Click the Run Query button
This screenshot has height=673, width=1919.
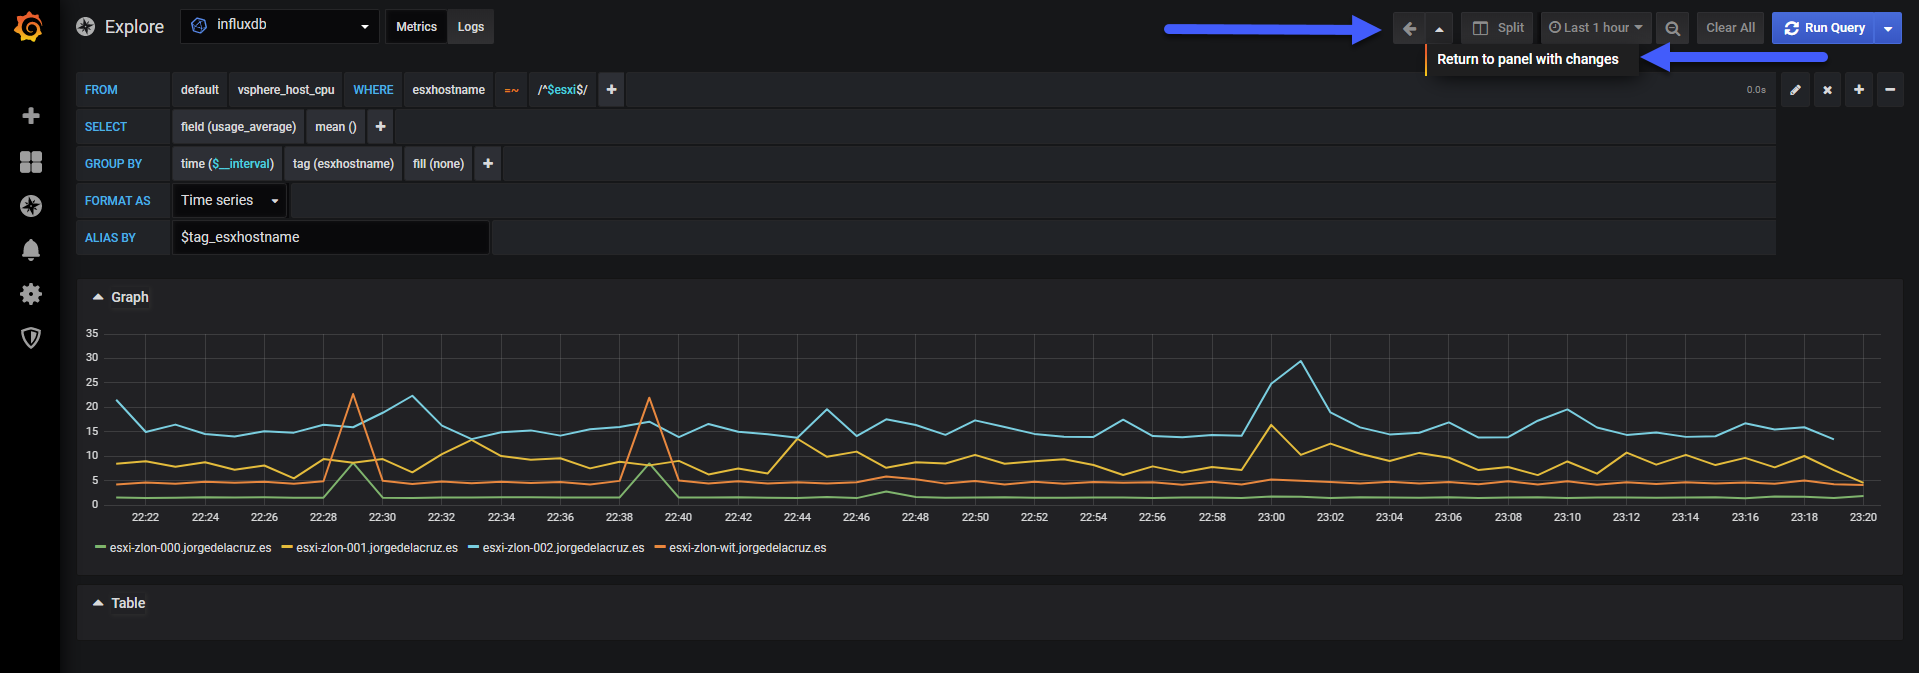tap(1824, 28)
